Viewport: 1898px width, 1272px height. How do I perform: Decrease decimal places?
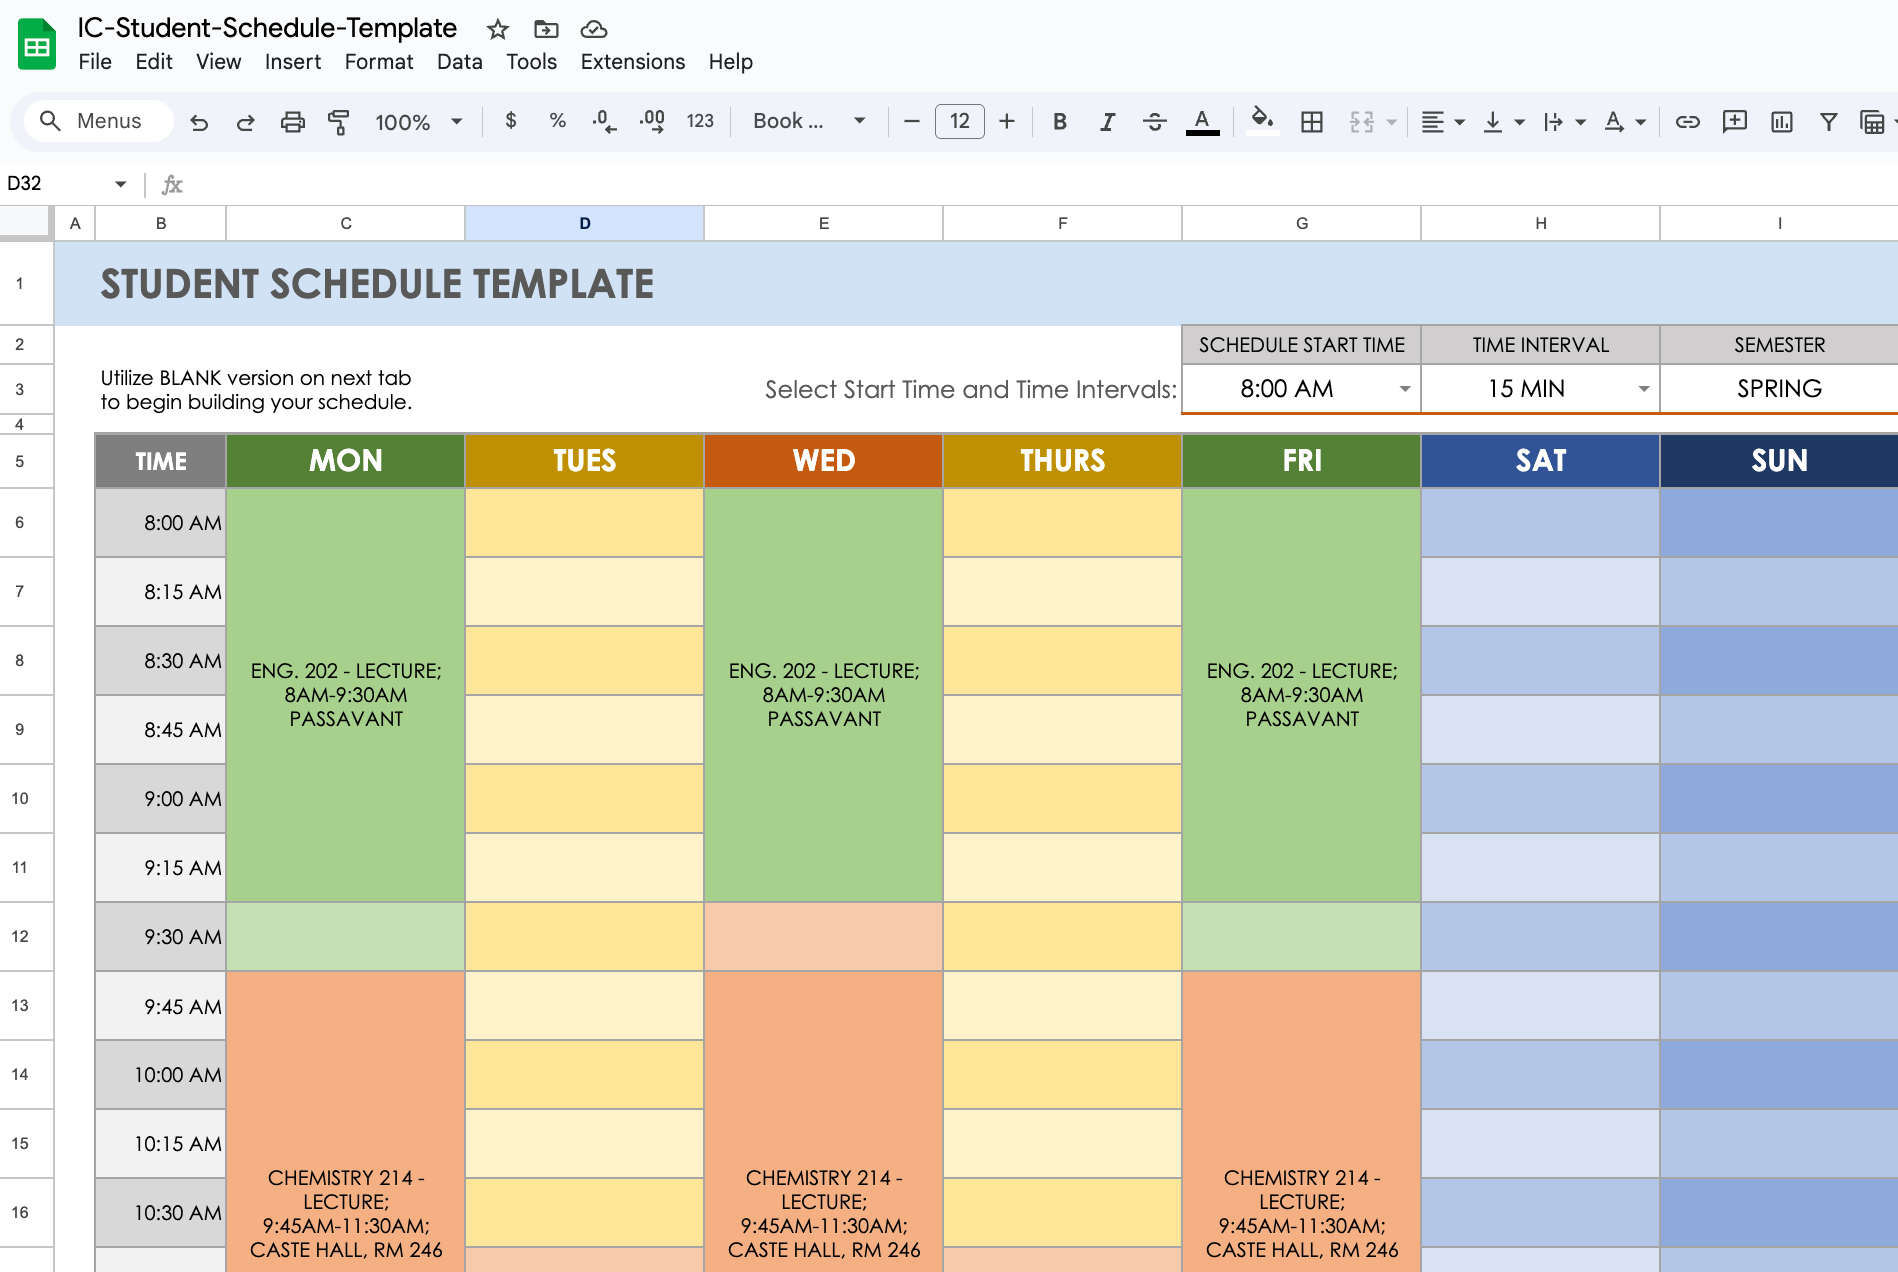click(x=603, y=121)
